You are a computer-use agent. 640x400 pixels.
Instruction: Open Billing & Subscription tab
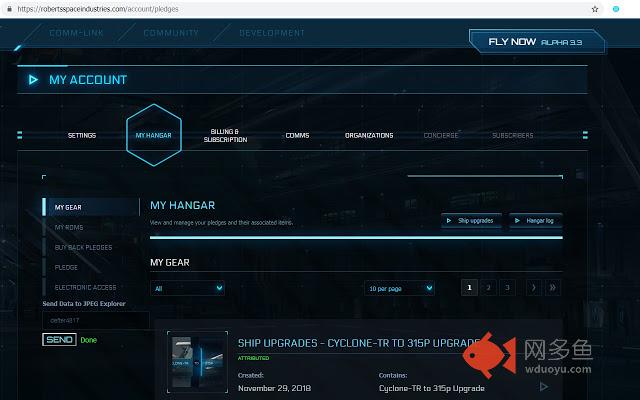[x=225, y=136]
